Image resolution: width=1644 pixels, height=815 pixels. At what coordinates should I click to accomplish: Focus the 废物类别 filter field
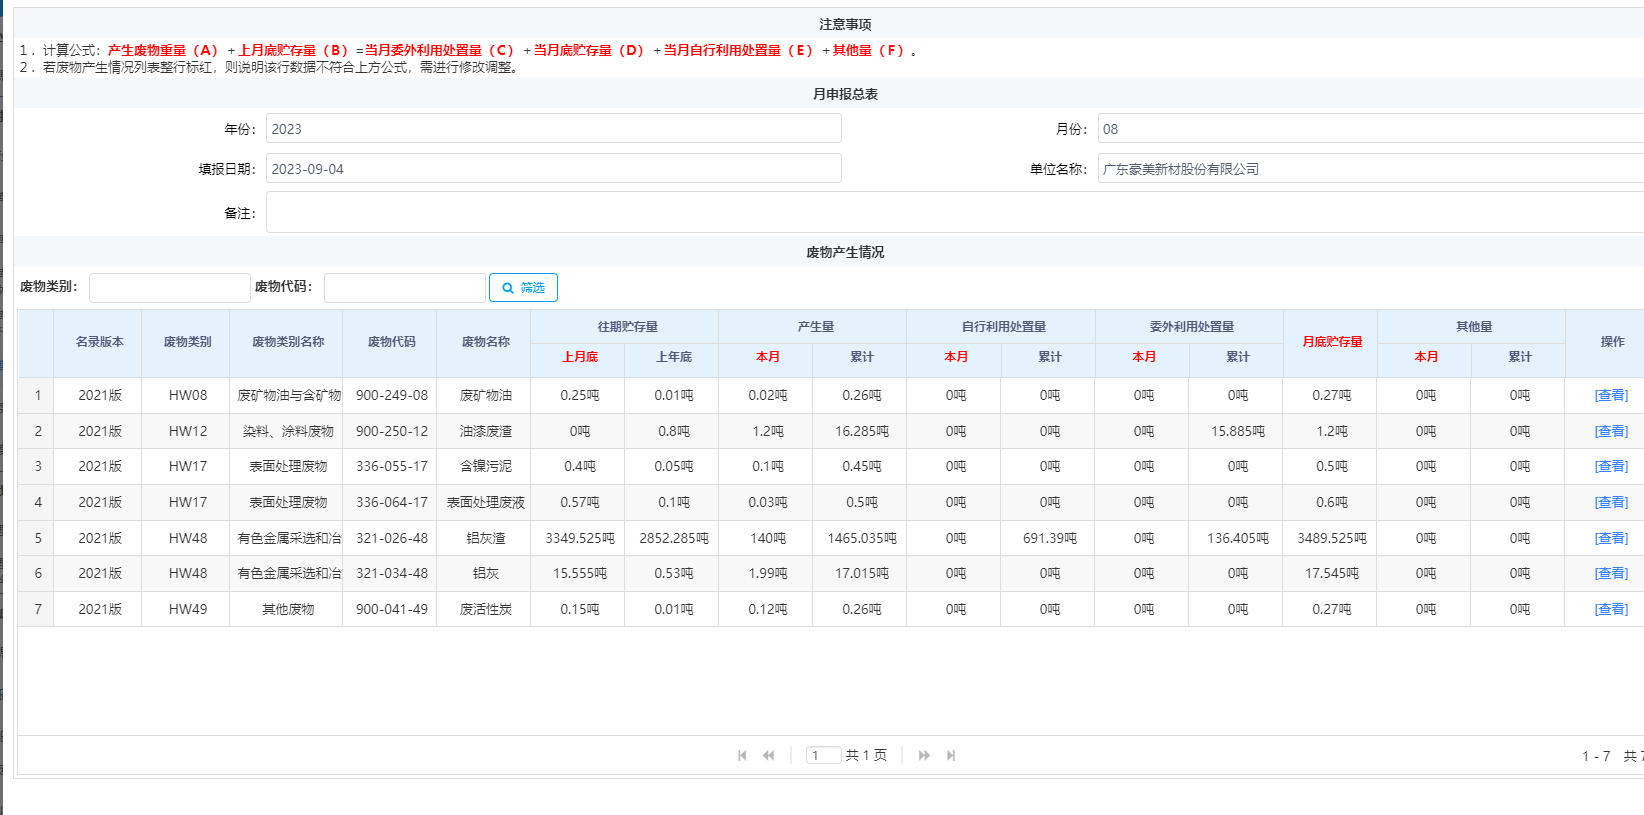point(169,288)
